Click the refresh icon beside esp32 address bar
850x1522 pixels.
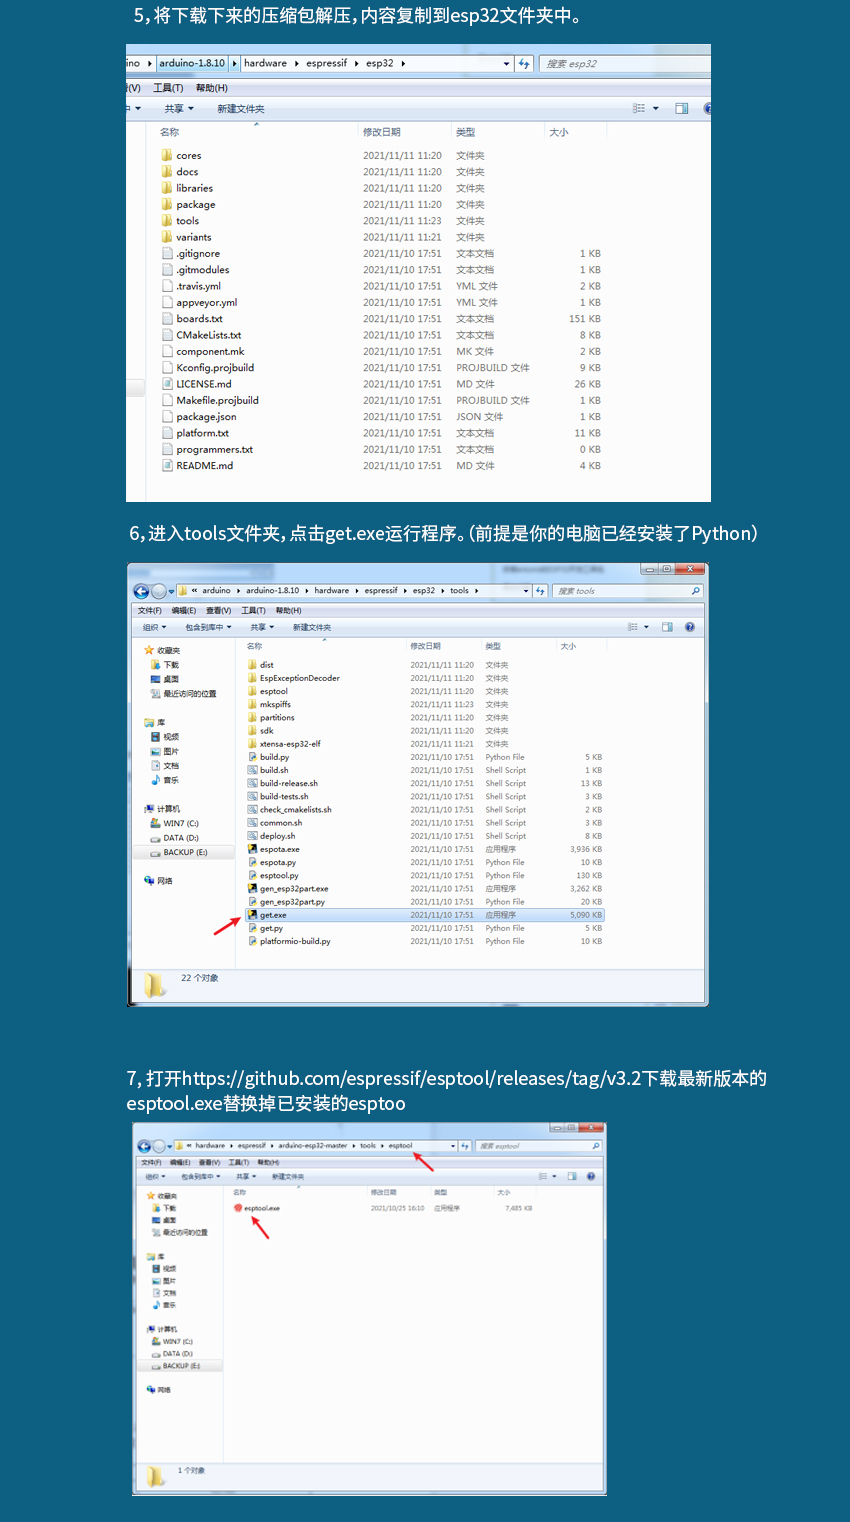click(x=524, y=63)
